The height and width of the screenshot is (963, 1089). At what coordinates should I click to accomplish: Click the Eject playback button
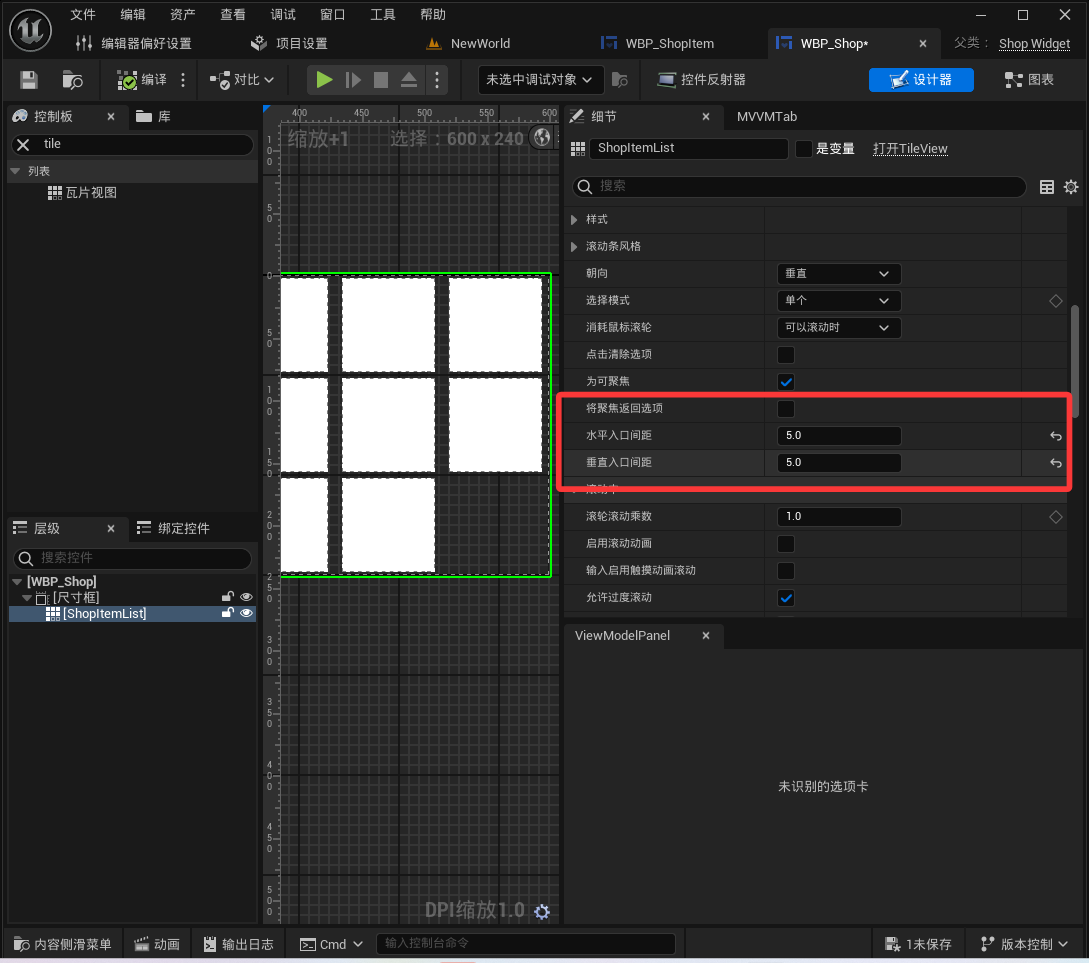[x=409, y=80]
